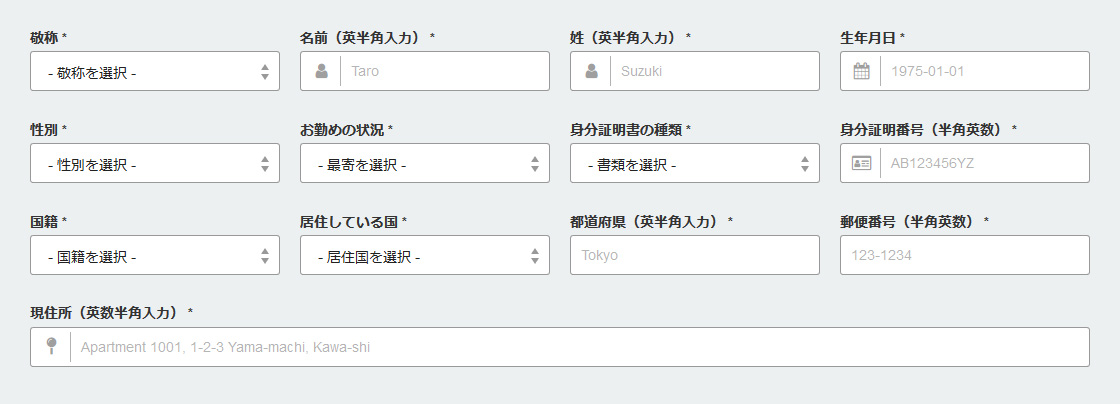Click the 生年月日 date input field
1120x404 pixels.
coord(984,71)
